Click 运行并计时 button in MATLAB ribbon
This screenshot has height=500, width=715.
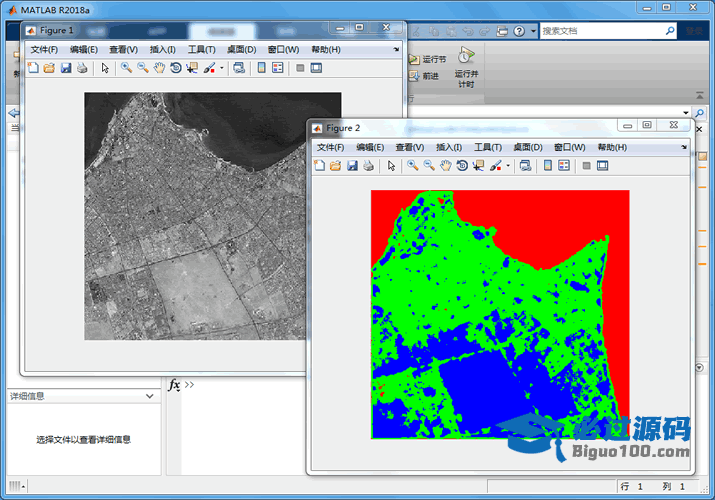click(x=466, y=67)
